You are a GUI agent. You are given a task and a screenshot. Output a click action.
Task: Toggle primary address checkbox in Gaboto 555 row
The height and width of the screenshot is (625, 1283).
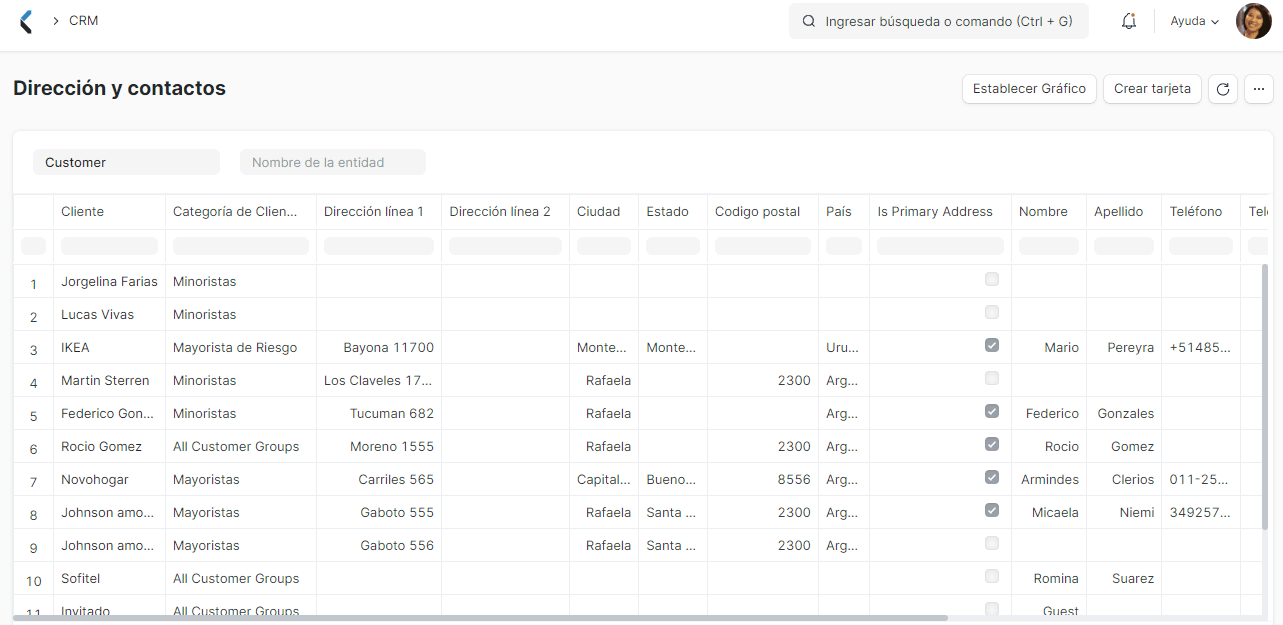(992, 510)
